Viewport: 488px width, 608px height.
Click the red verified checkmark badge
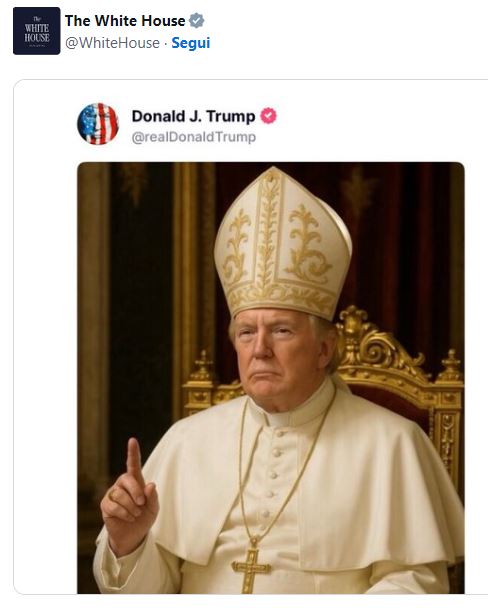tap(268, 116)
